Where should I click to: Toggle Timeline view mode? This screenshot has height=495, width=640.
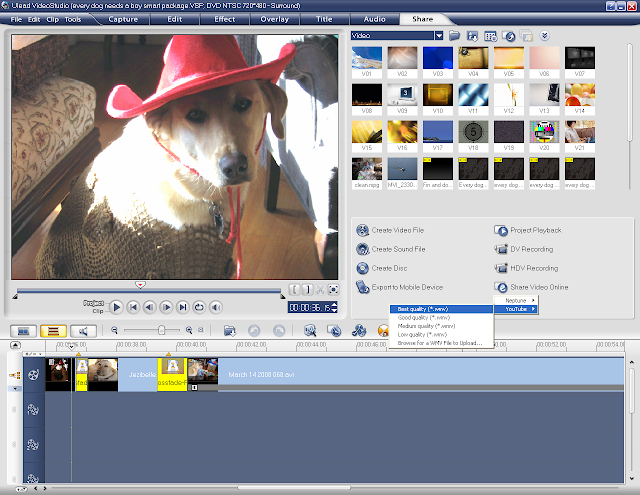click(53, 331)
